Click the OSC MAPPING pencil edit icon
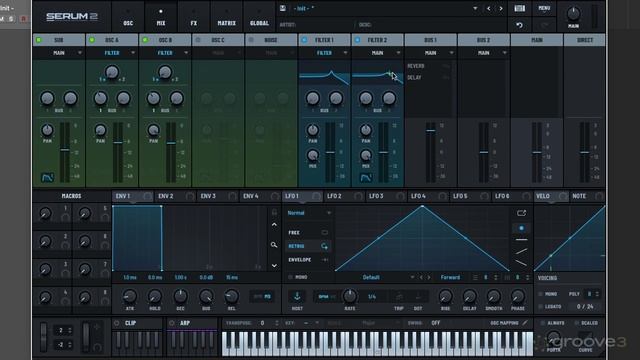640x360 pixels. pos(525,323)
